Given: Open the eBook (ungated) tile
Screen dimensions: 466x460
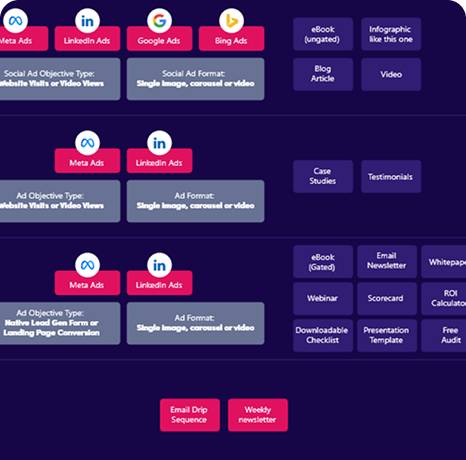Looking at the screenshot, I should (323, 34).
